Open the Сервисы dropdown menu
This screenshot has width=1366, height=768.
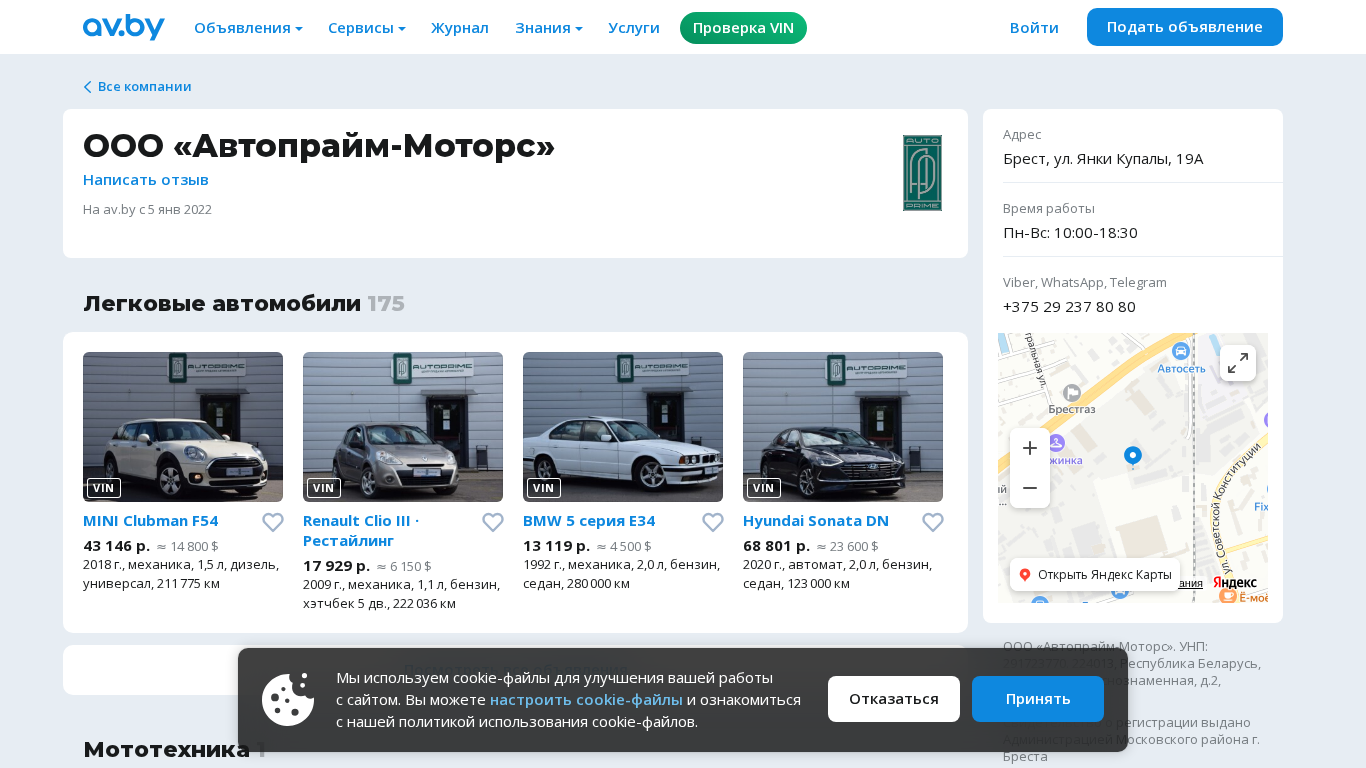(367, 28)
